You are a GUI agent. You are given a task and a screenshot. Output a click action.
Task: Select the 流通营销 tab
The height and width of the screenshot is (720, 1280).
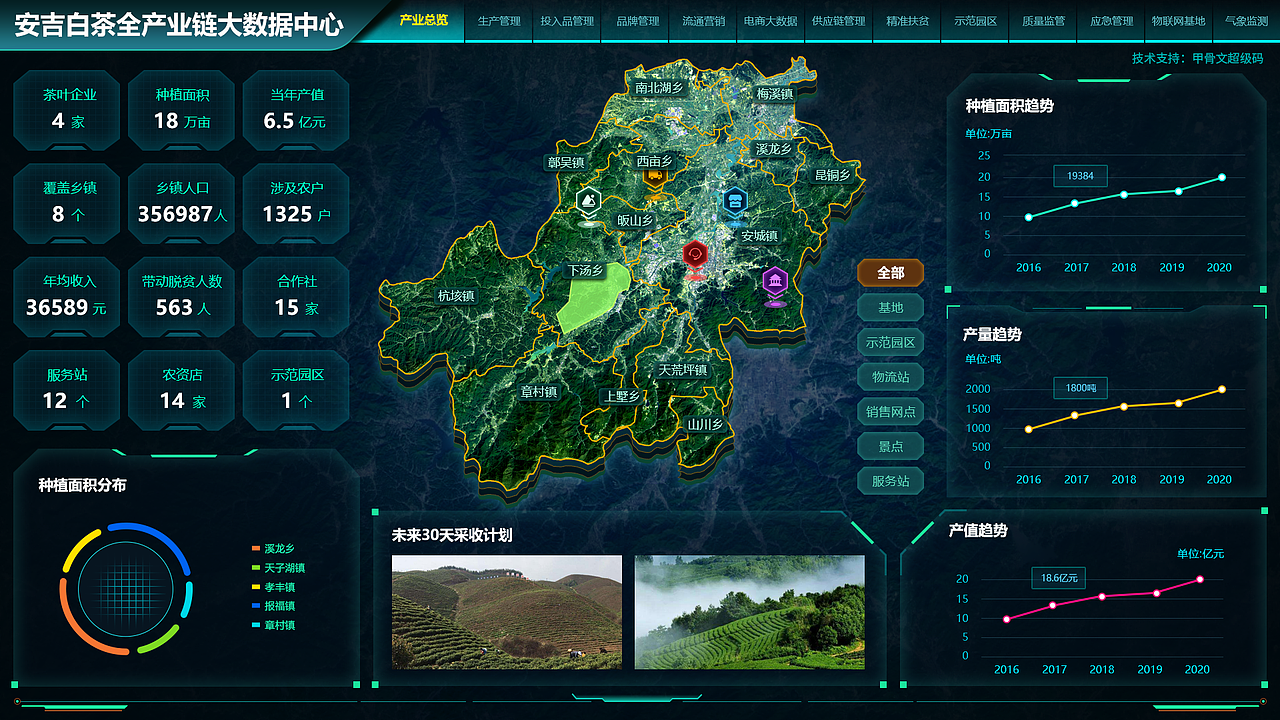(704, 21)
